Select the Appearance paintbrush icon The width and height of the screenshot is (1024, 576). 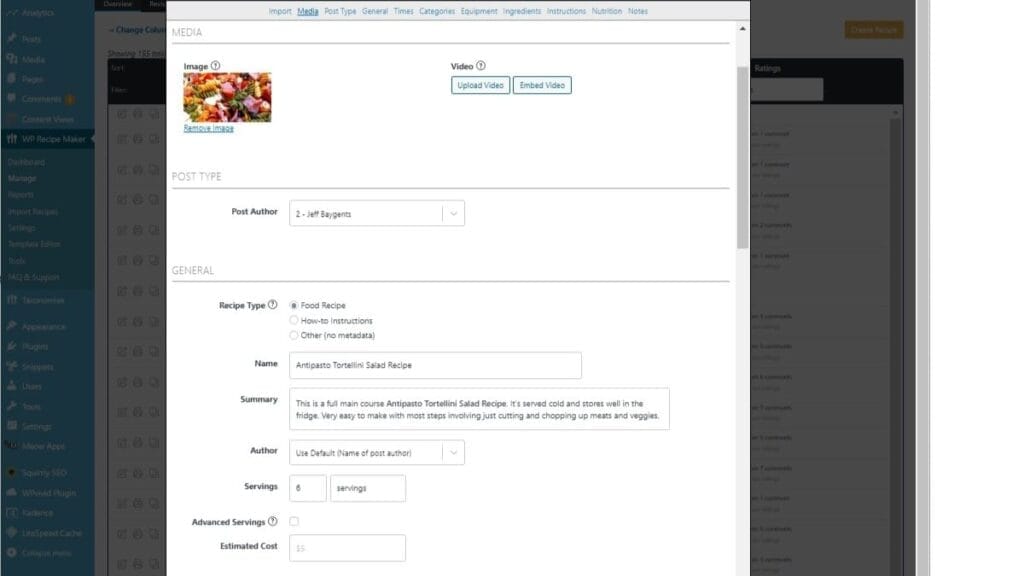12,325
